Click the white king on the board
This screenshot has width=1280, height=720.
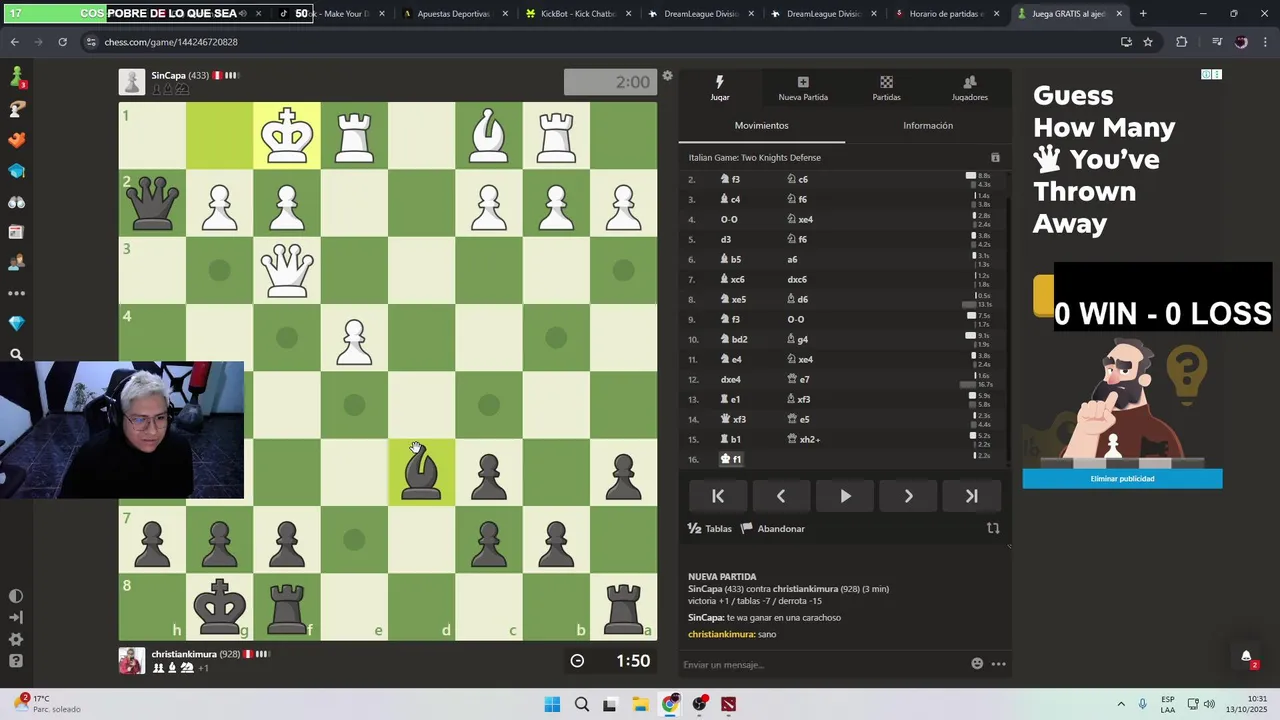tap(287, 136)
